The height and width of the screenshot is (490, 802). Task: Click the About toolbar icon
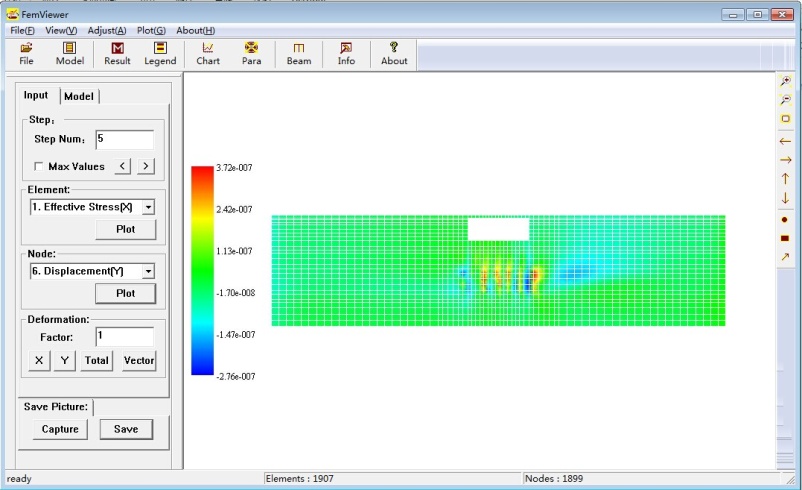click(x=394, y=54)
